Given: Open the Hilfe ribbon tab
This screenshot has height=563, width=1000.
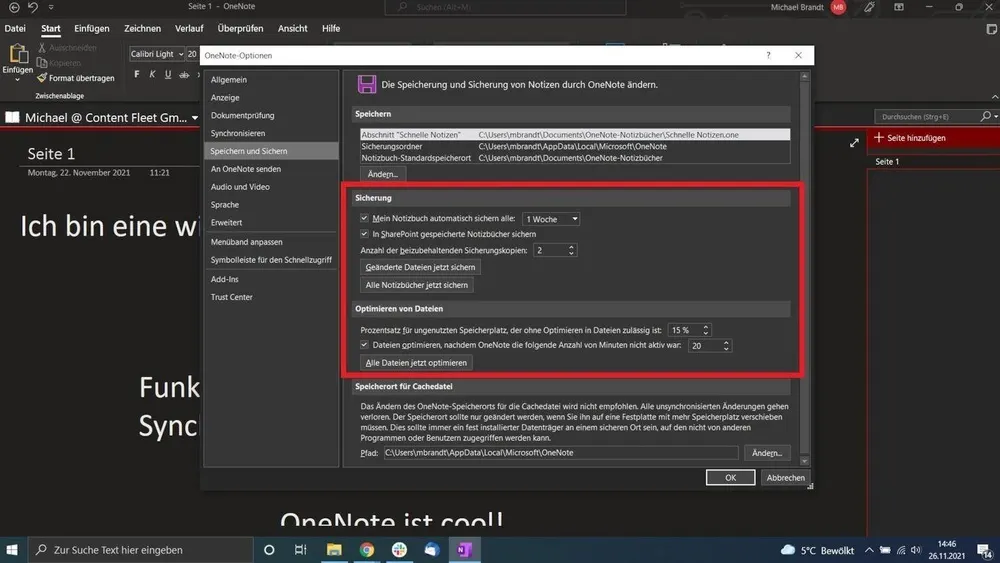Looking at the screenshot, I should tap(331, 28).
